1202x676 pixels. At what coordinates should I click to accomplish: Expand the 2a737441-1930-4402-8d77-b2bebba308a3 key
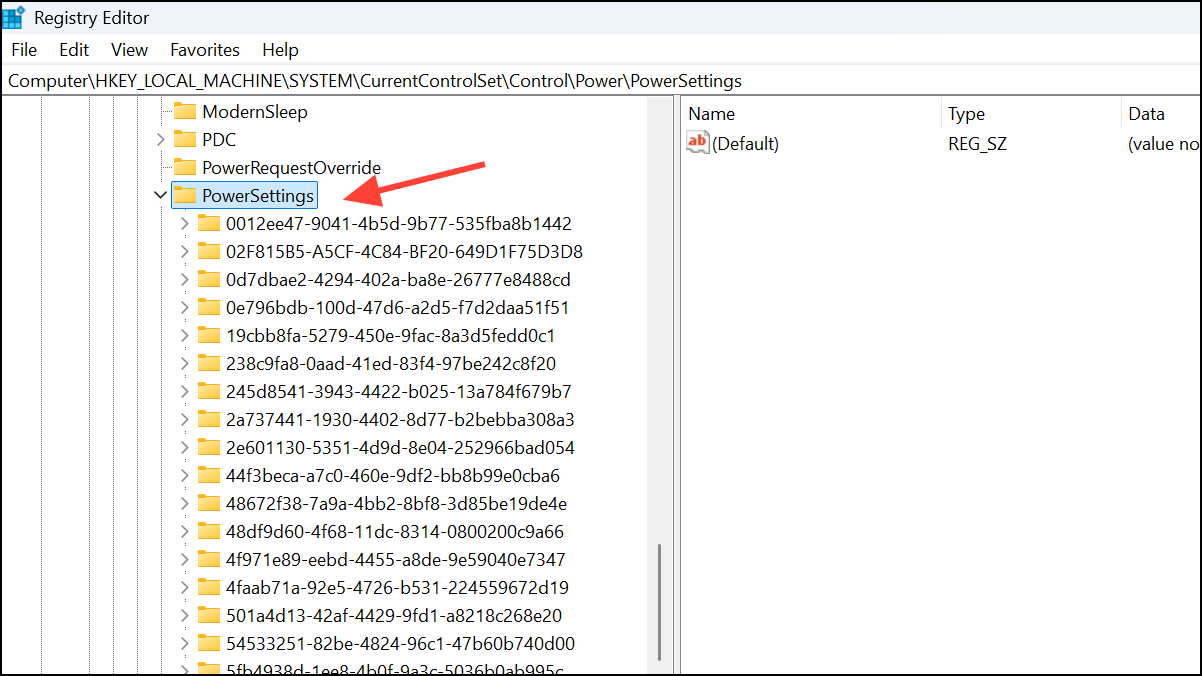point(184,419)
